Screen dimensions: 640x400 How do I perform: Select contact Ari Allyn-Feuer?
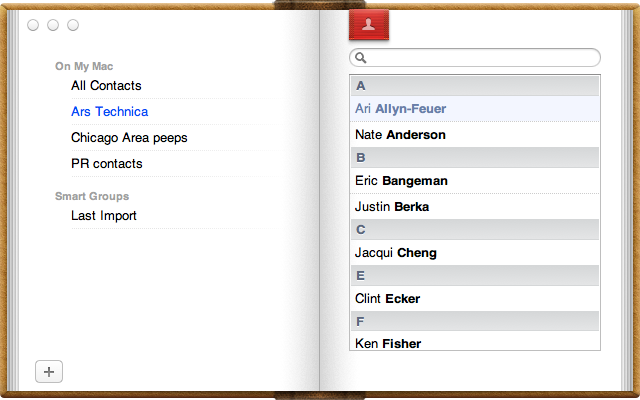click(x=475, y=109)
